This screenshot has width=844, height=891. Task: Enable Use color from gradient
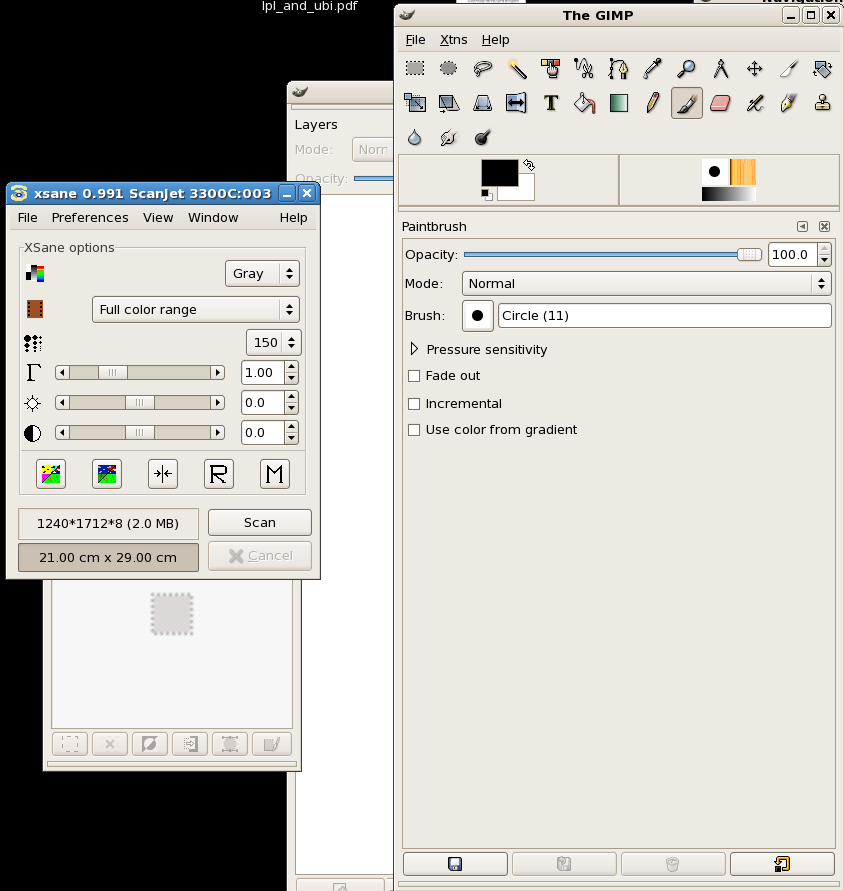tap(414, 430)
